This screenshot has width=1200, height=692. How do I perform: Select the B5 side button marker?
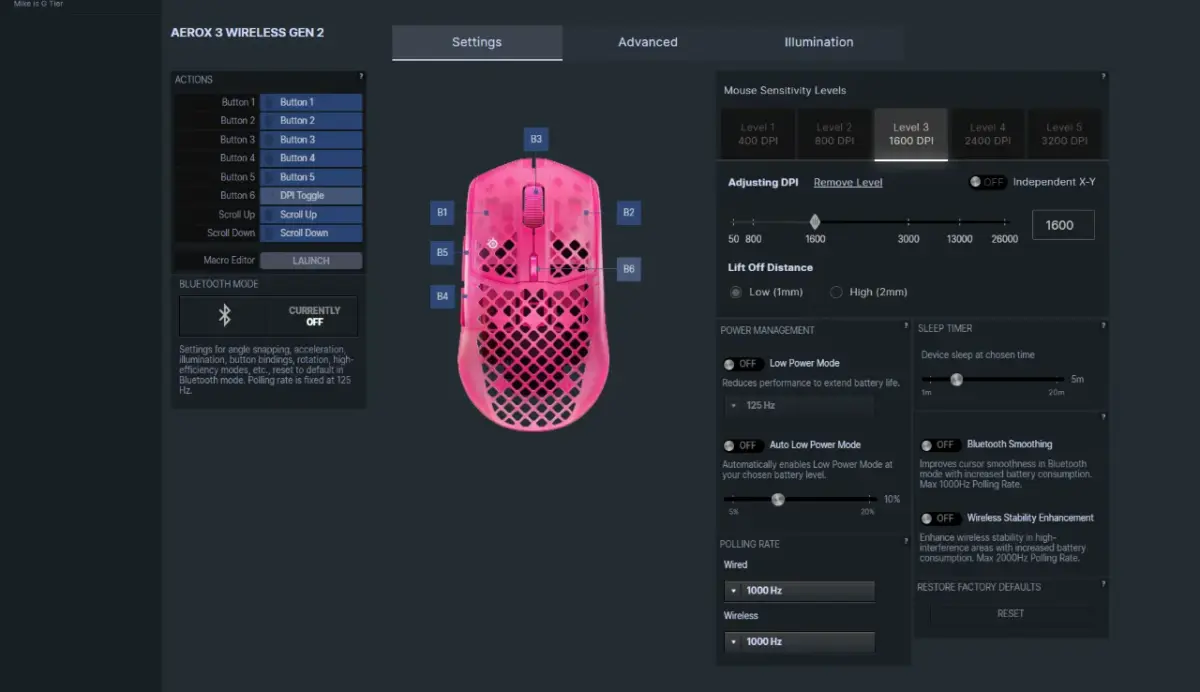(442, 252)
